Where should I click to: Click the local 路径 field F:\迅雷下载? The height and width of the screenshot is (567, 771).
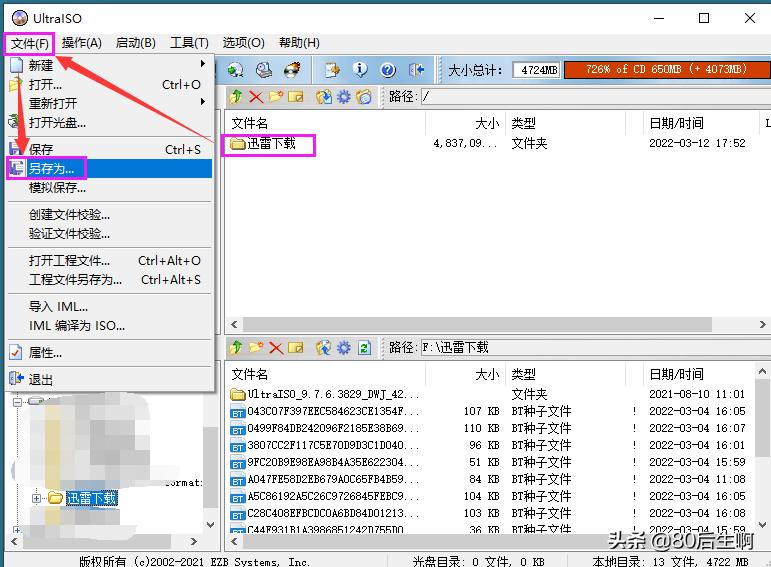[x=595, y=348]
